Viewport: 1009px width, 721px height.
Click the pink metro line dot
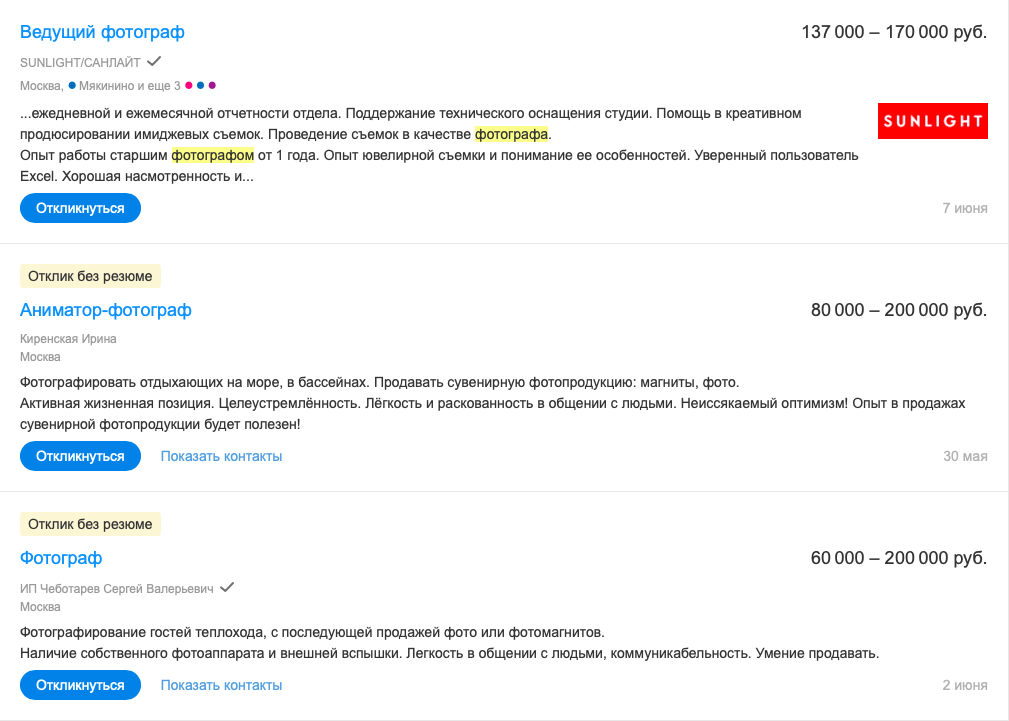click(x=189, y=85)
